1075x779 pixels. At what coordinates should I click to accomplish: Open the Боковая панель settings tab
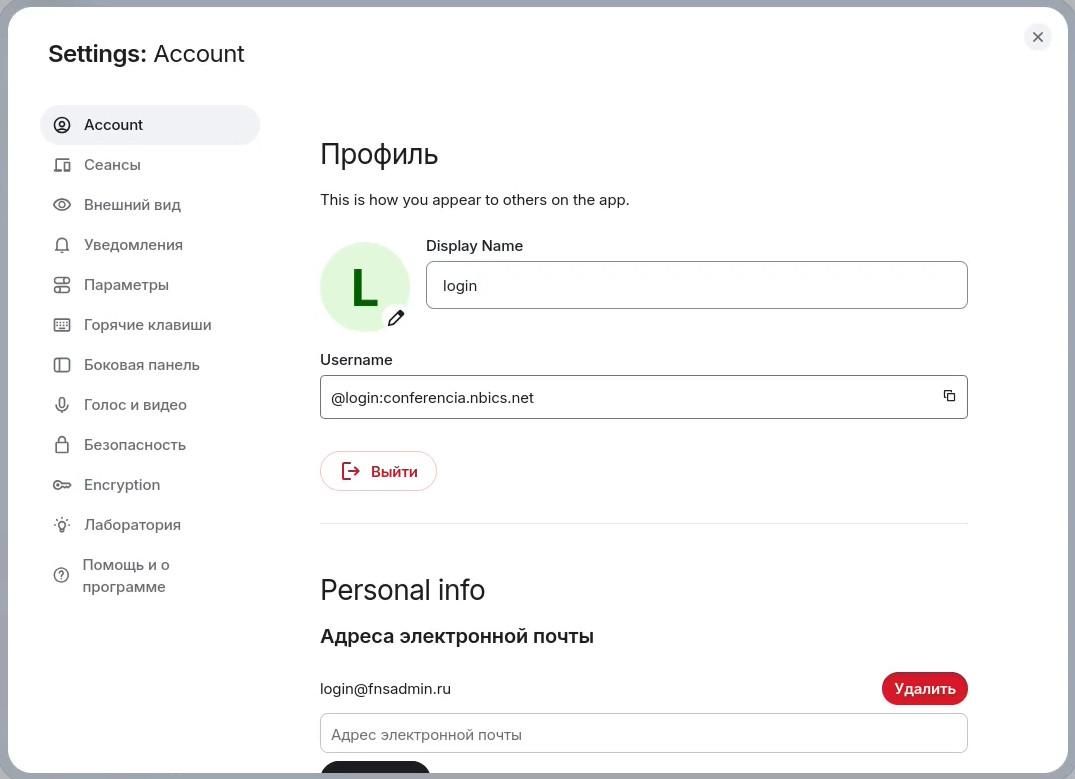(x=141, y=365)
